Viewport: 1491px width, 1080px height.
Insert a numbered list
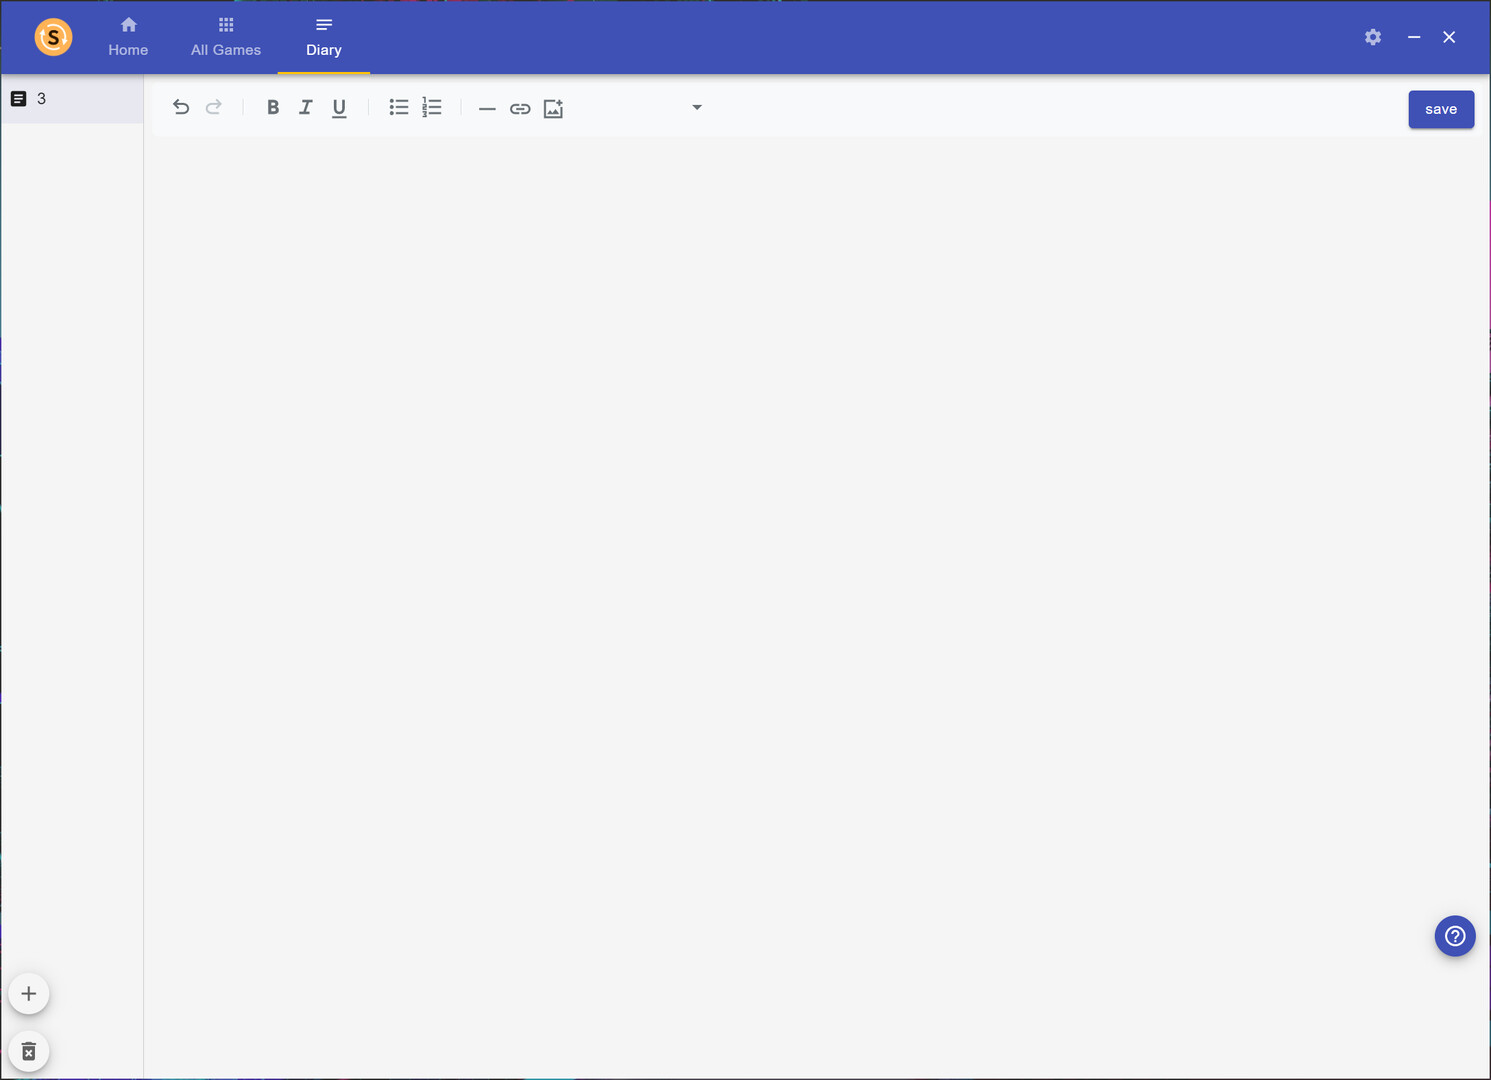coord(432,107)
